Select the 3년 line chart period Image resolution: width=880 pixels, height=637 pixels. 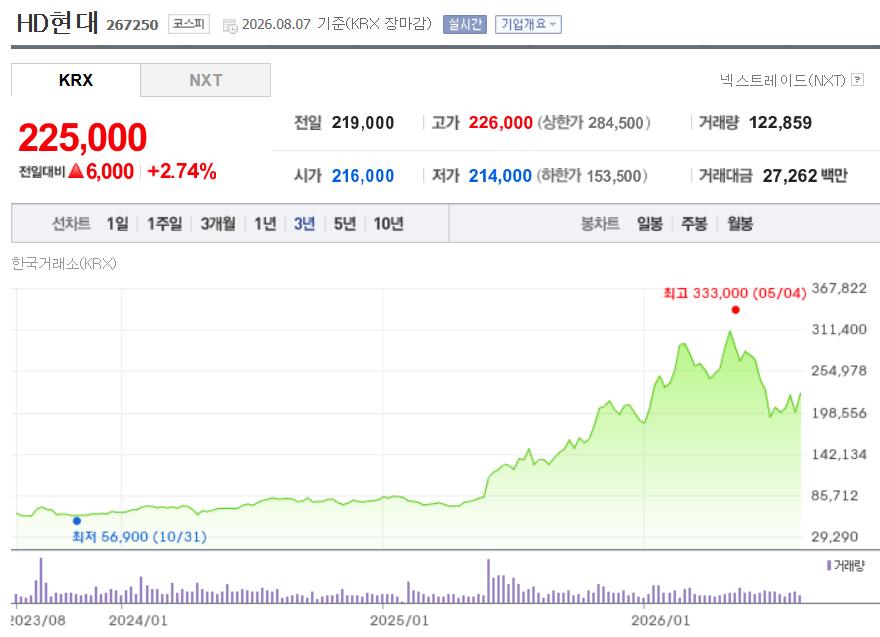pos(304,223)
